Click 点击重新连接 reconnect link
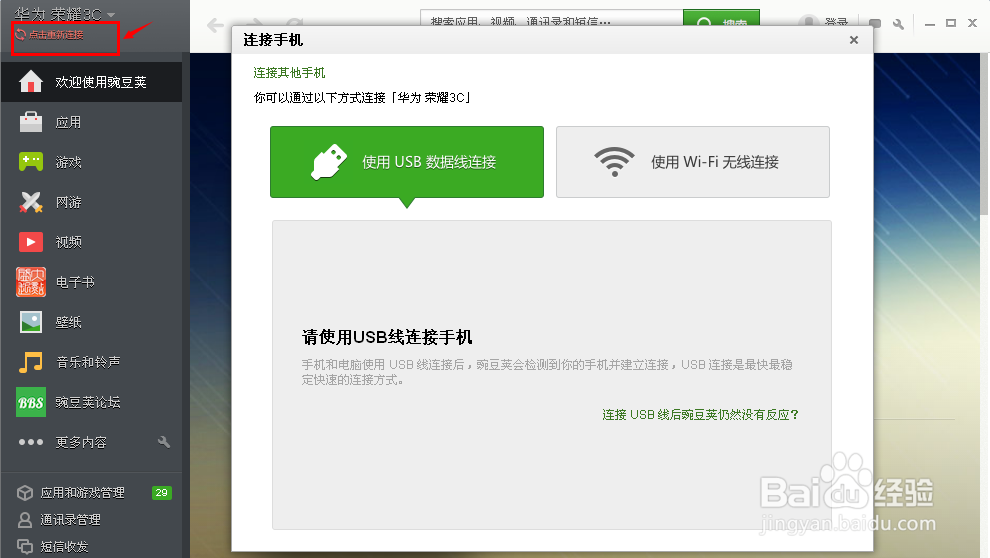The image size is (990, 558). point(56,35)
